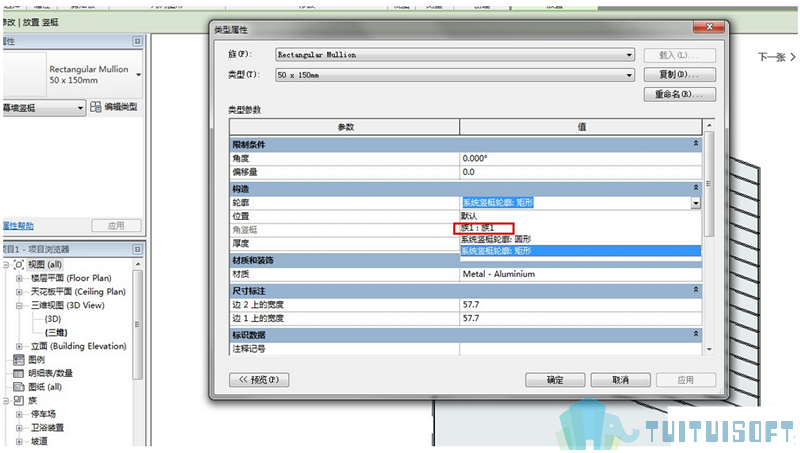Click the 复制 duplicate button
This screenshot has width=800, height=453.
[x=680, y=74]
